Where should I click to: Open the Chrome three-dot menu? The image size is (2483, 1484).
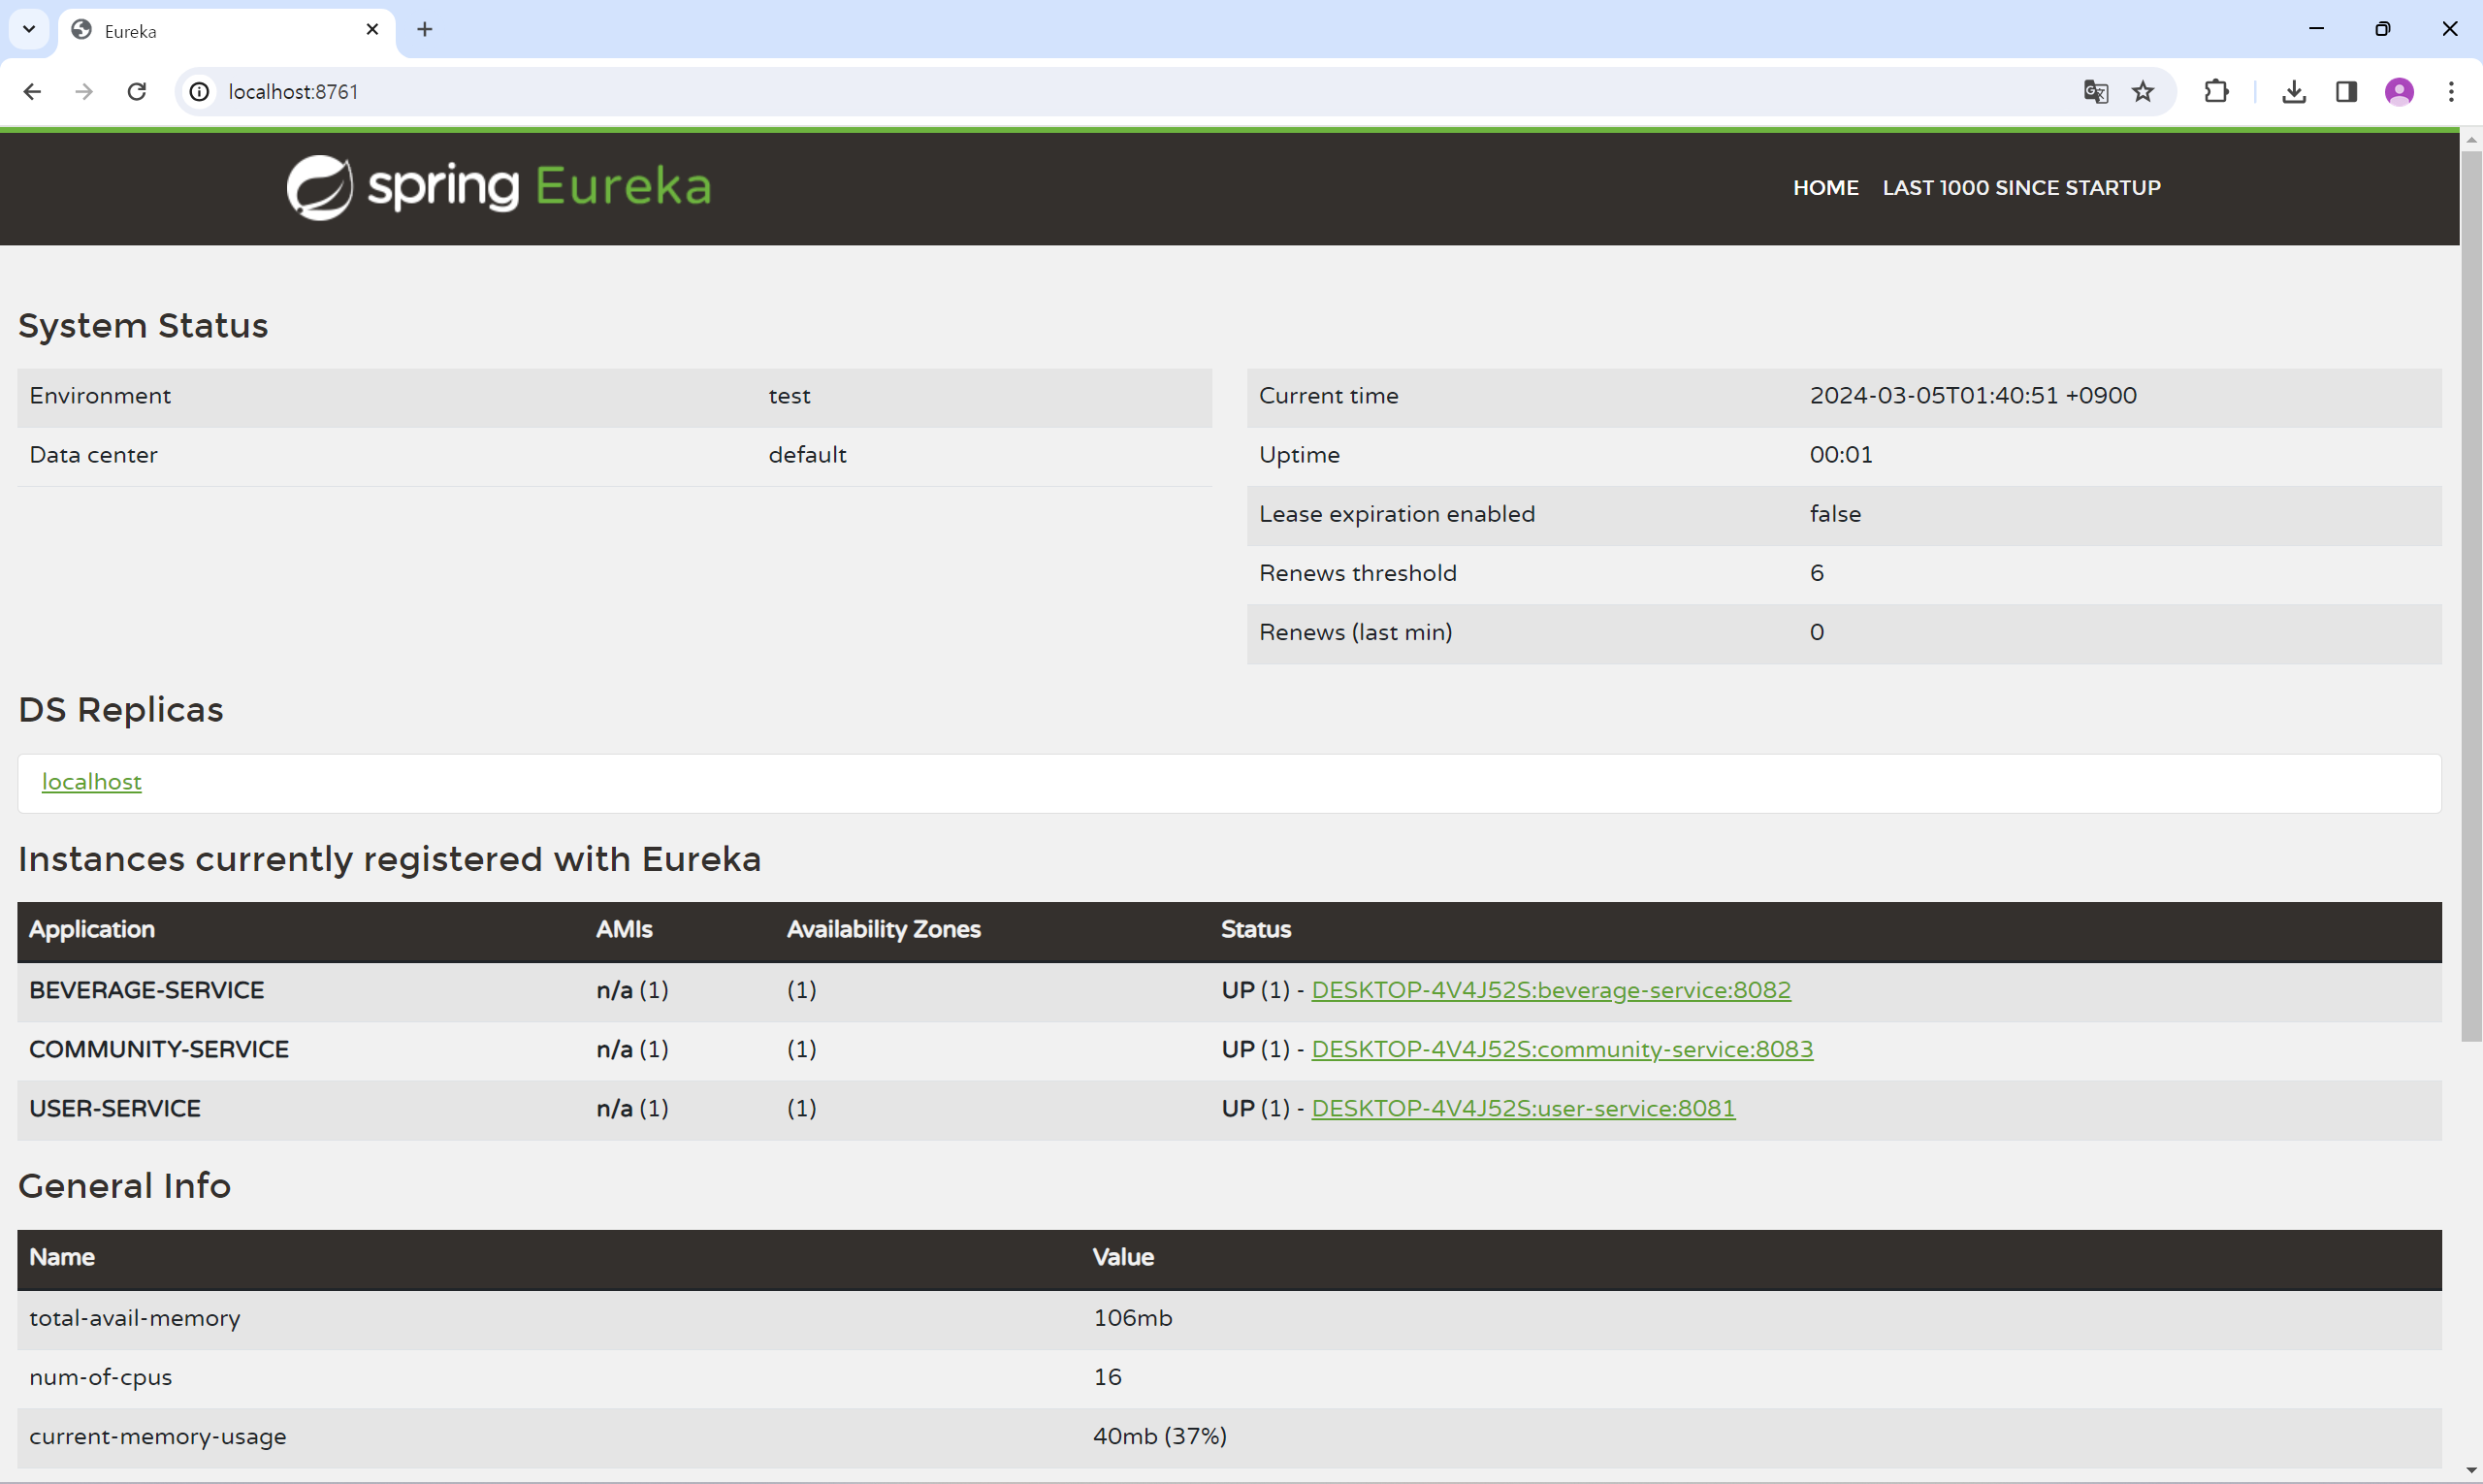pos(2451,92)
